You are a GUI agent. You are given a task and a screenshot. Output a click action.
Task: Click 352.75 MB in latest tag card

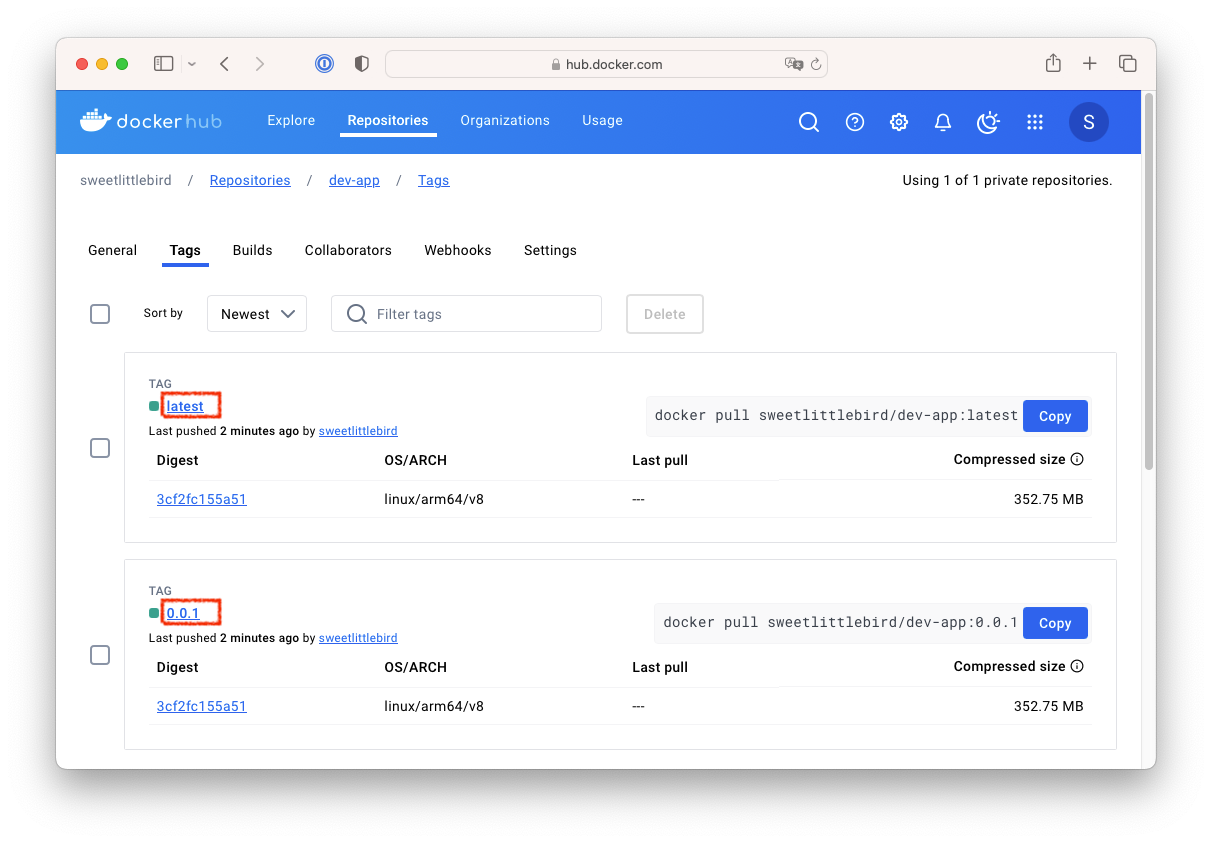(x=1049, y=499)
